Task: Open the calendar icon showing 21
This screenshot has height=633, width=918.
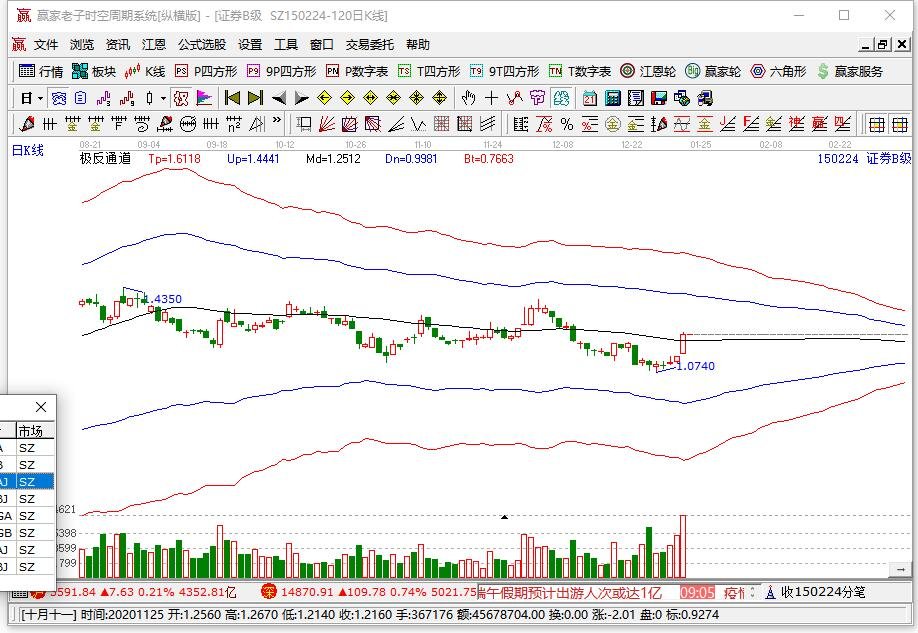Action: [590, 98]
